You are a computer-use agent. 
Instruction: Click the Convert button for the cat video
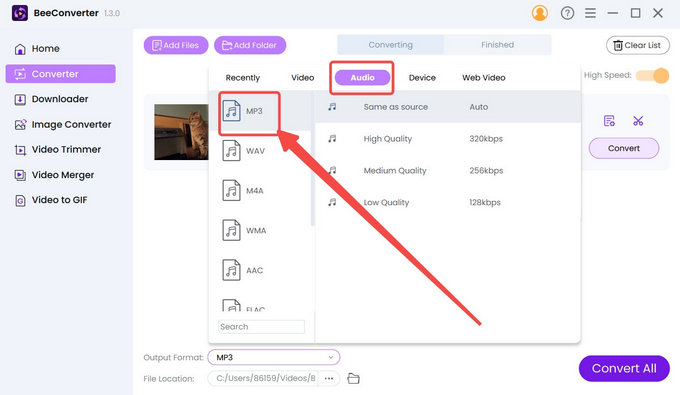624,148
